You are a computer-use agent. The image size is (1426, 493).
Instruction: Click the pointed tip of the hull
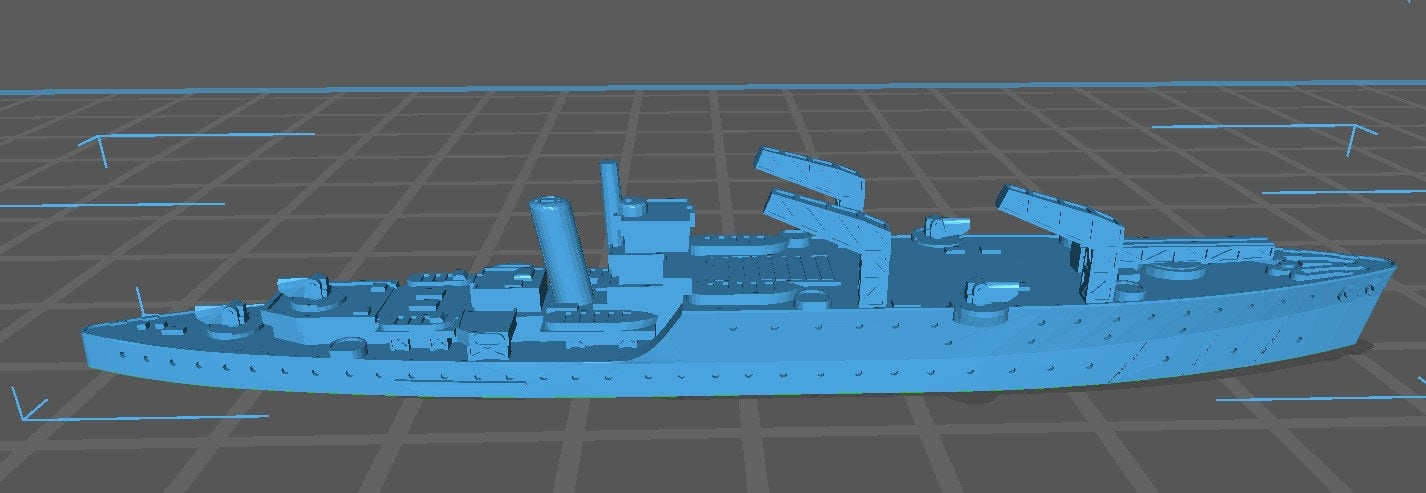[x=90, y=339]
